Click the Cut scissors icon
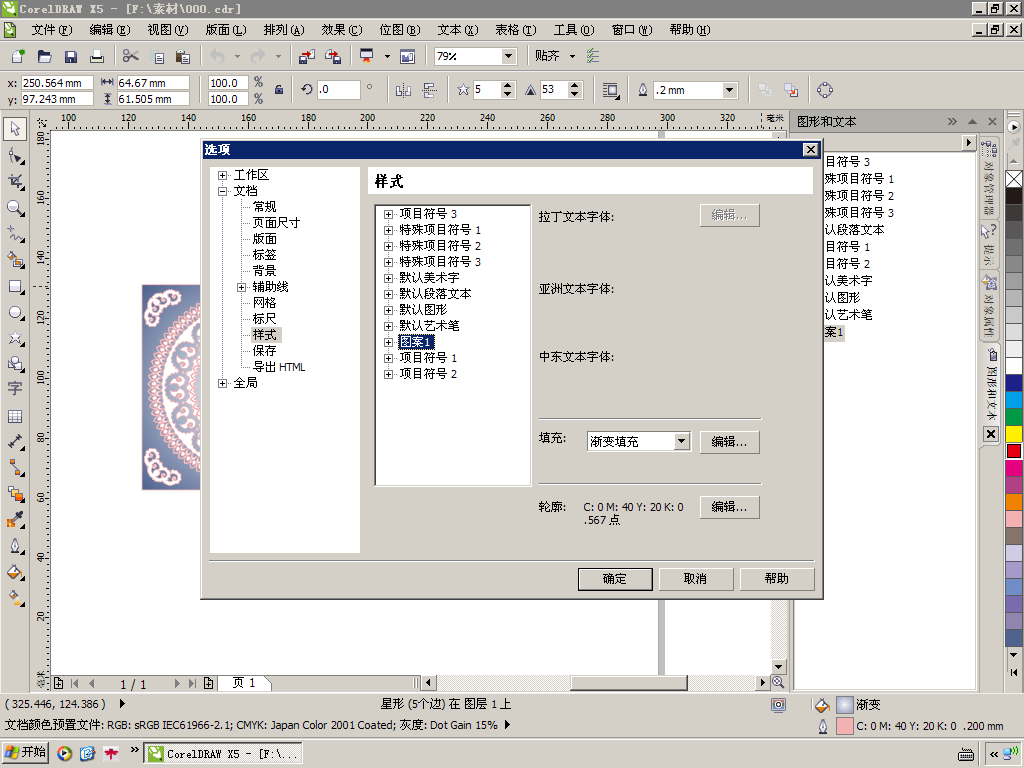Viewport: 1024px width, 768px height. click(x=131, y=56)
